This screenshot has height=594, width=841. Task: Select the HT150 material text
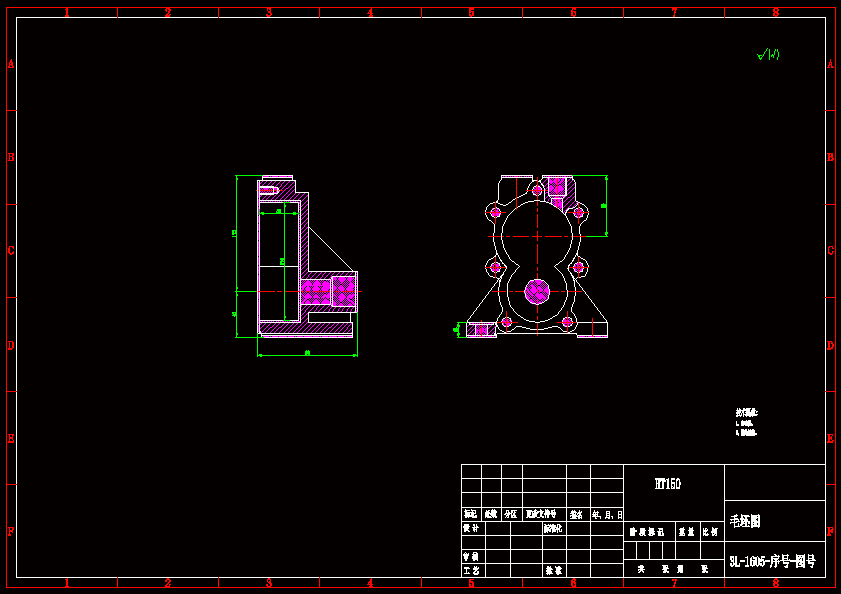point(668,484)
